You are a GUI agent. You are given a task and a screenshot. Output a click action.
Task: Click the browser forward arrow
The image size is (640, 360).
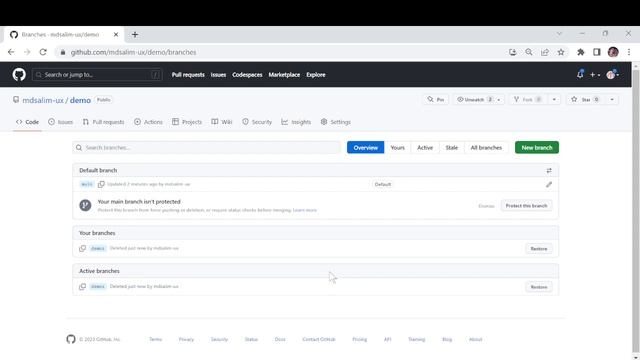27,52
